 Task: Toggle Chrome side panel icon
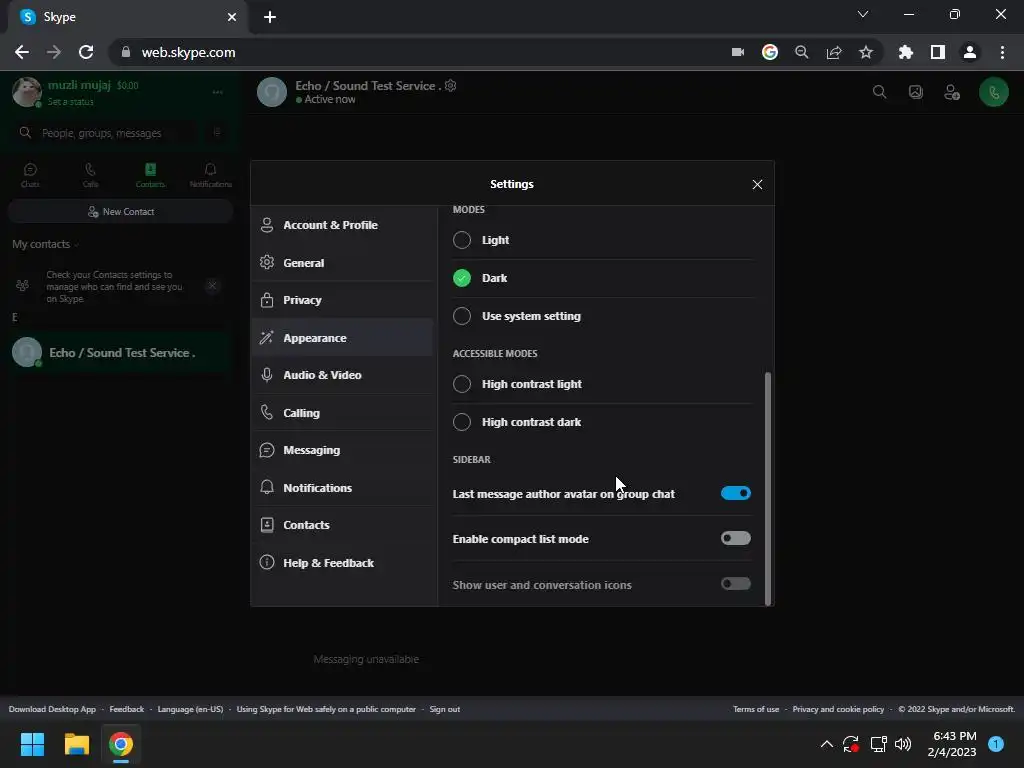coord(938,52)
